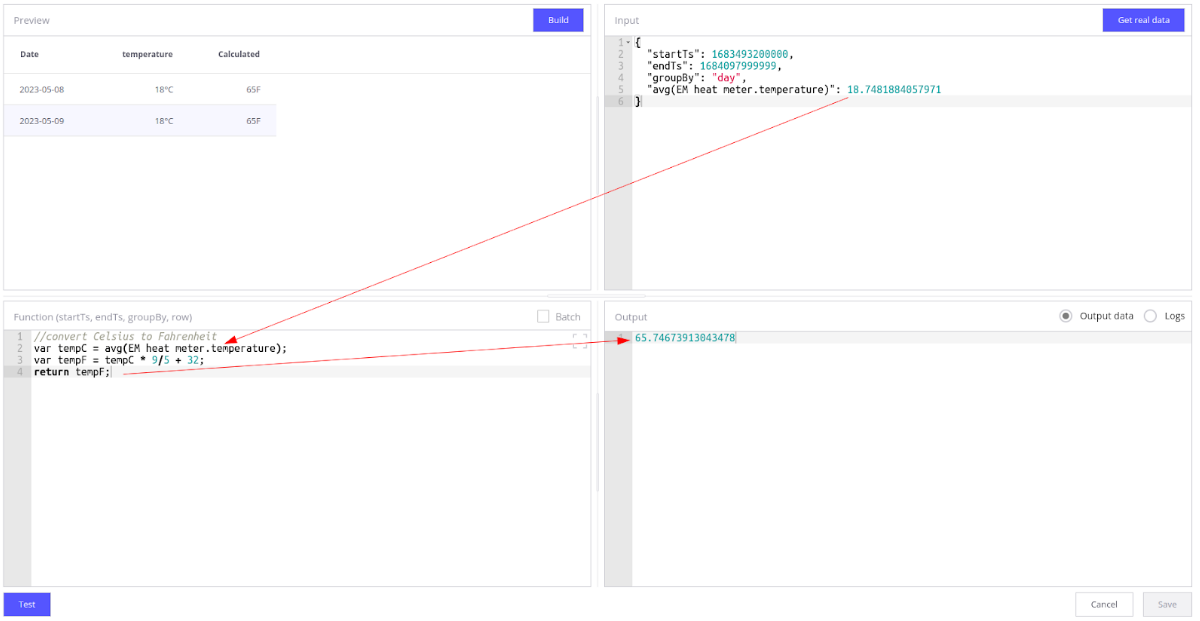
Task: Cancel the function editing dialog
Action: point(1103,604)
